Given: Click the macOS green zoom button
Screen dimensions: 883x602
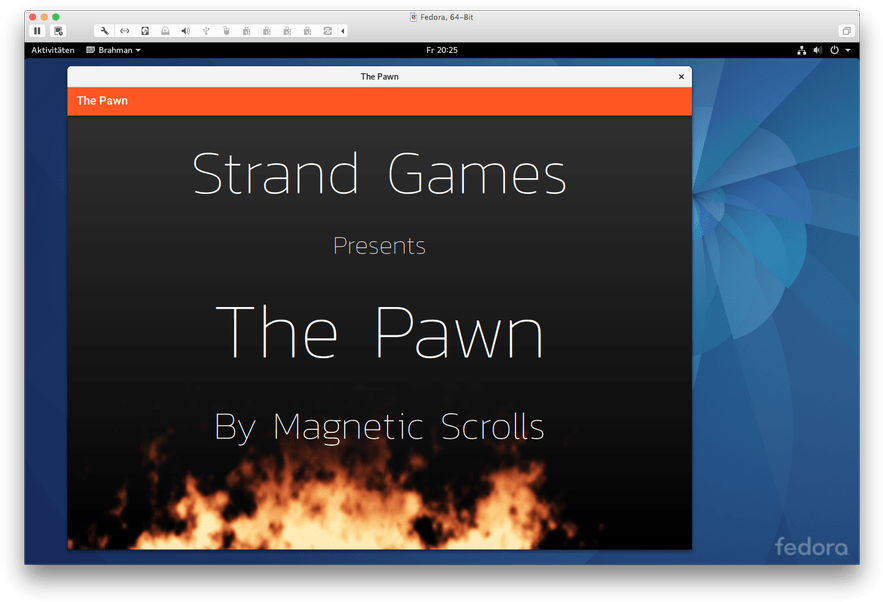Looking at the screenshot, I should tap(56, 17).
